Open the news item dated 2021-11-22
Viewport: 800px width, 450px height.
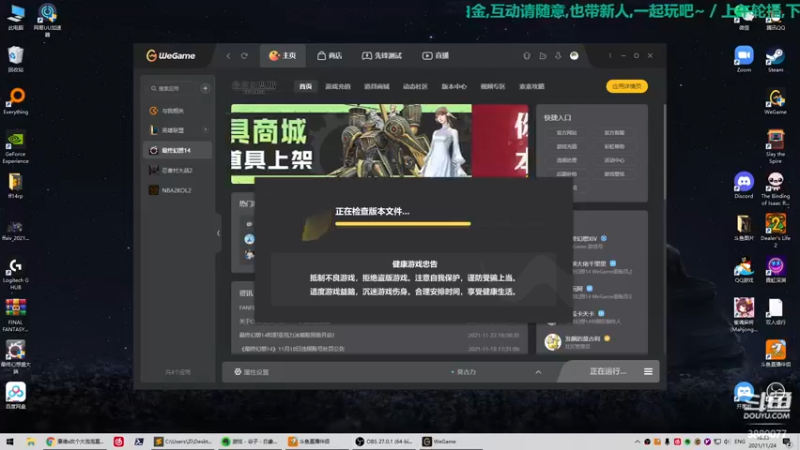pos(380,335)
